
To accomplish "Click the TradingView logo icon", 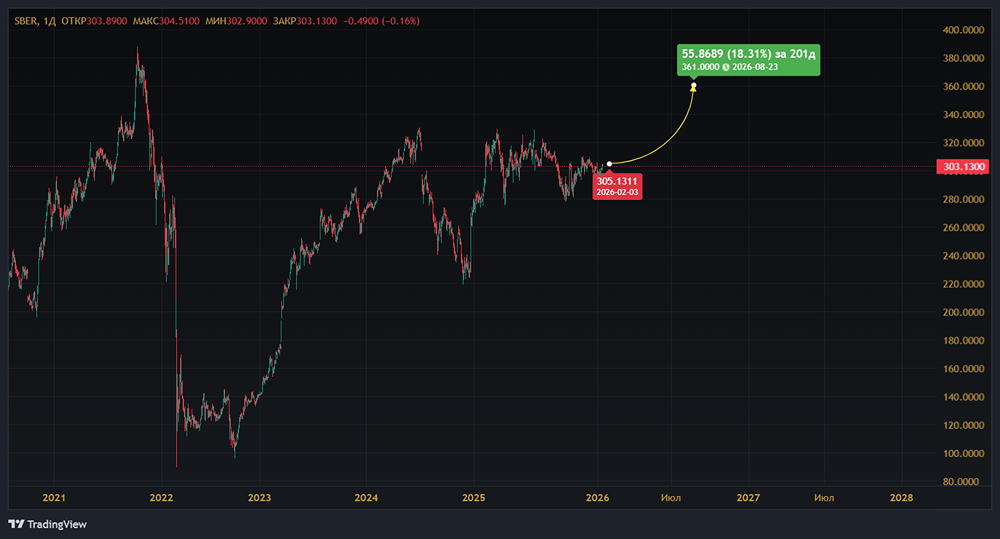I will [16, 524].
